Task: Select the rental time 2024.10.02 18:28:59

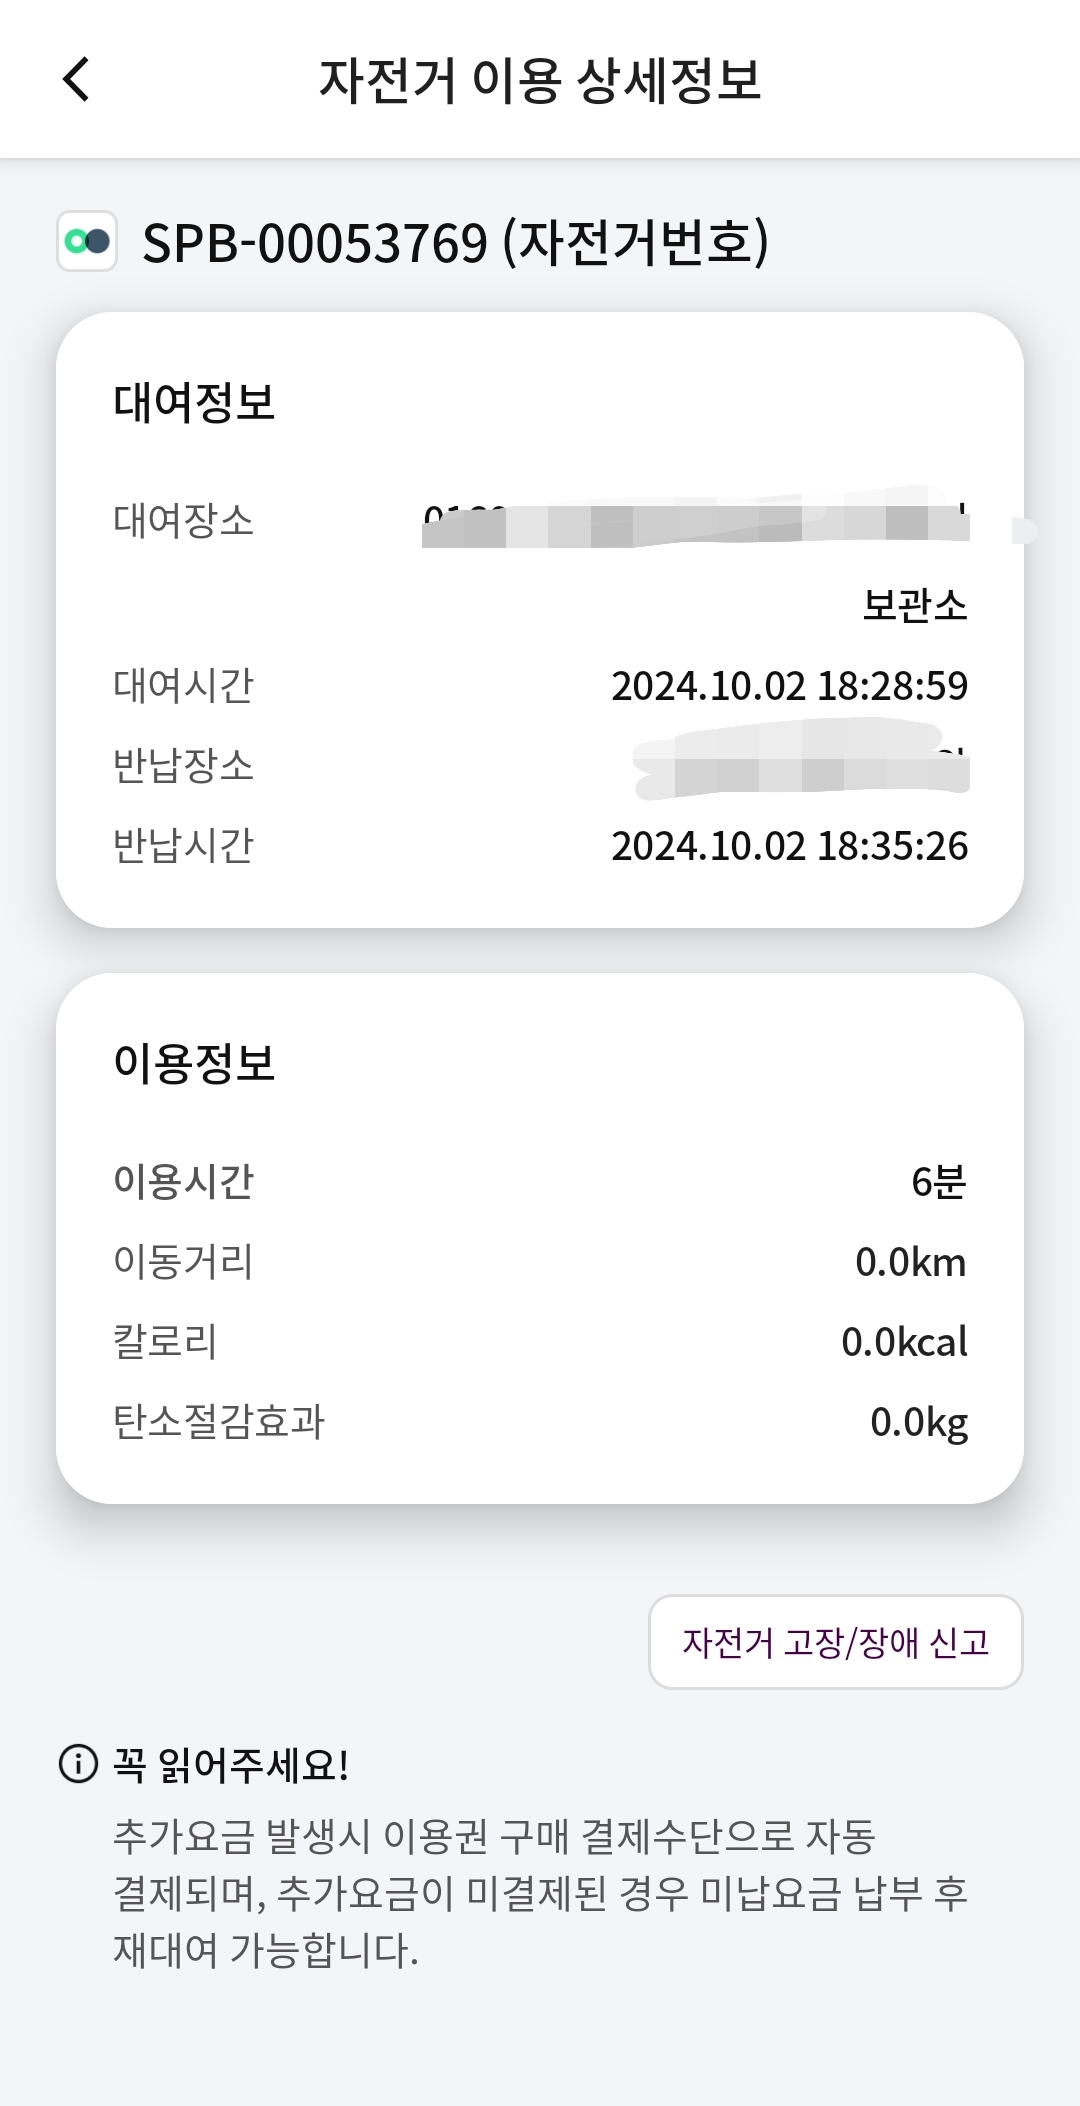Action: point(789,686)
